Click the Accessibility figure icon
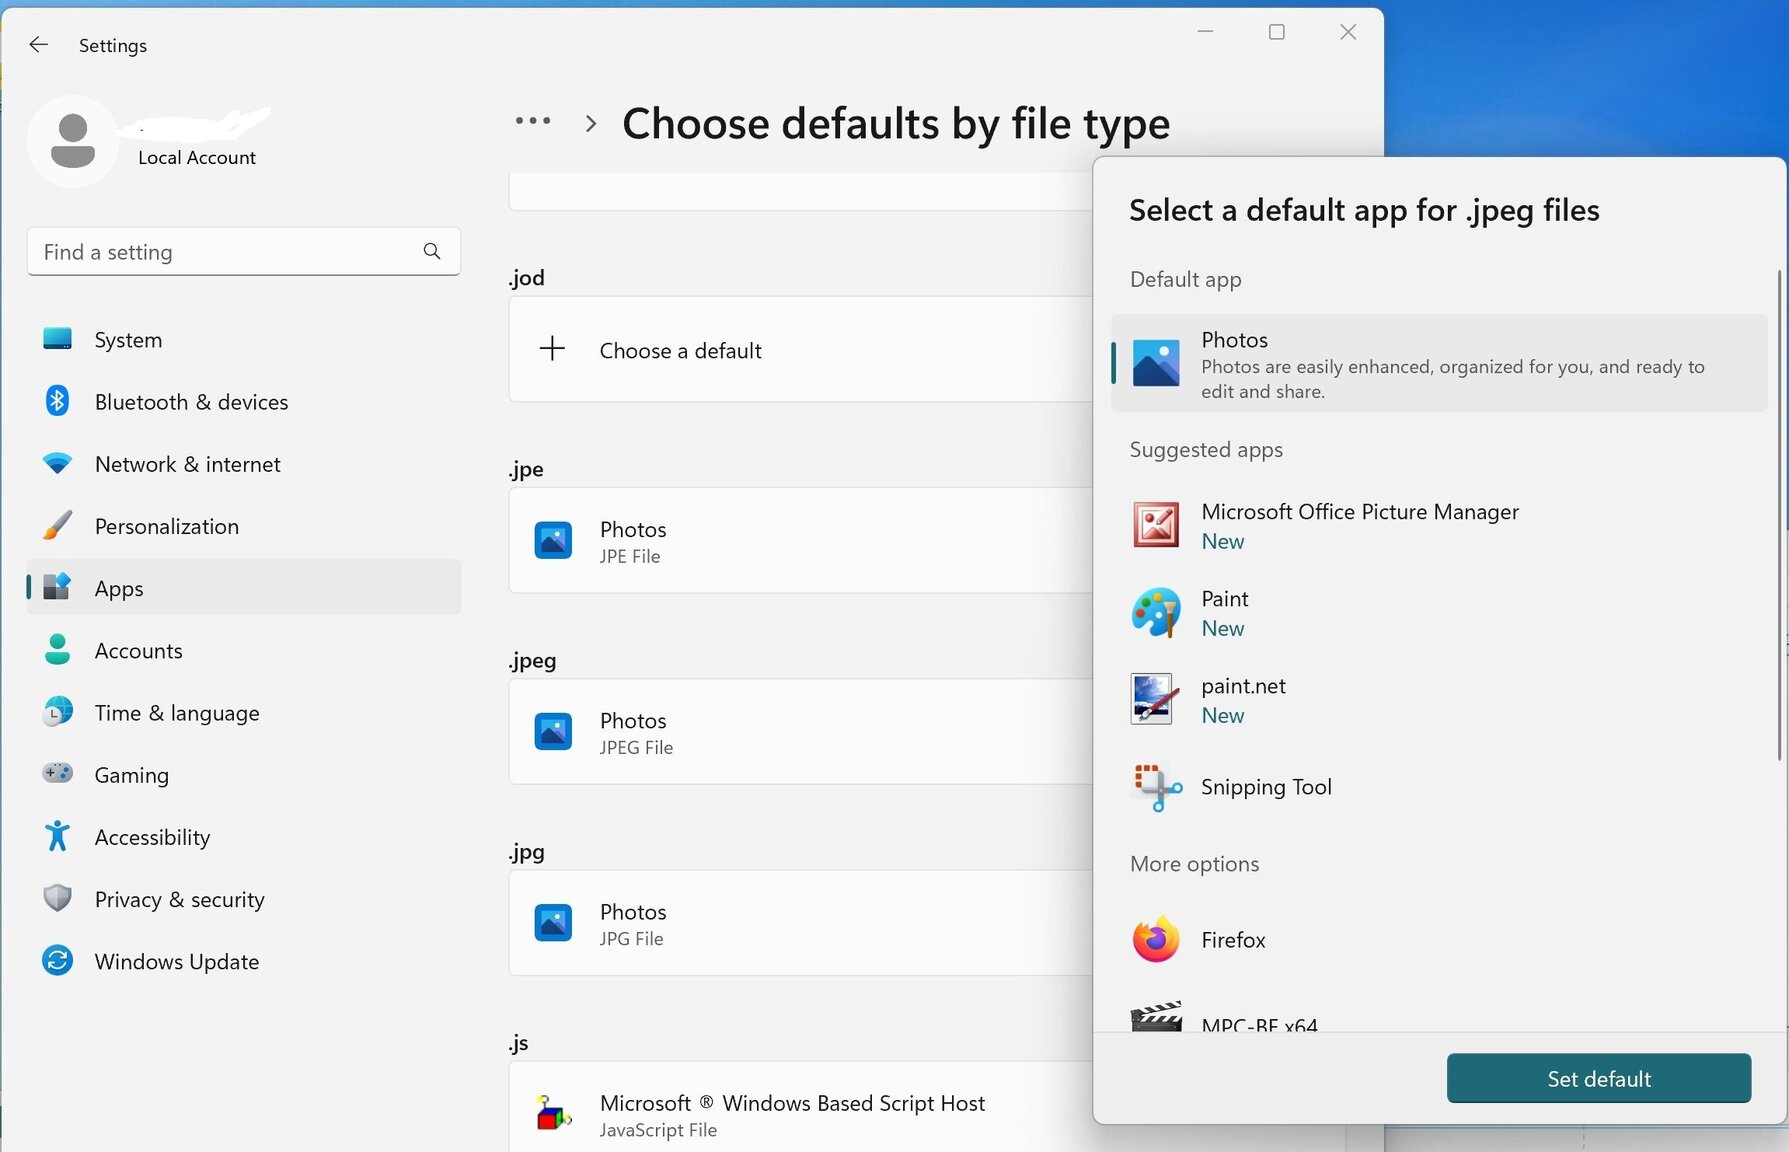This screenshot has width=1789, height=1152. pyautogui.click(x=58, y=835)
